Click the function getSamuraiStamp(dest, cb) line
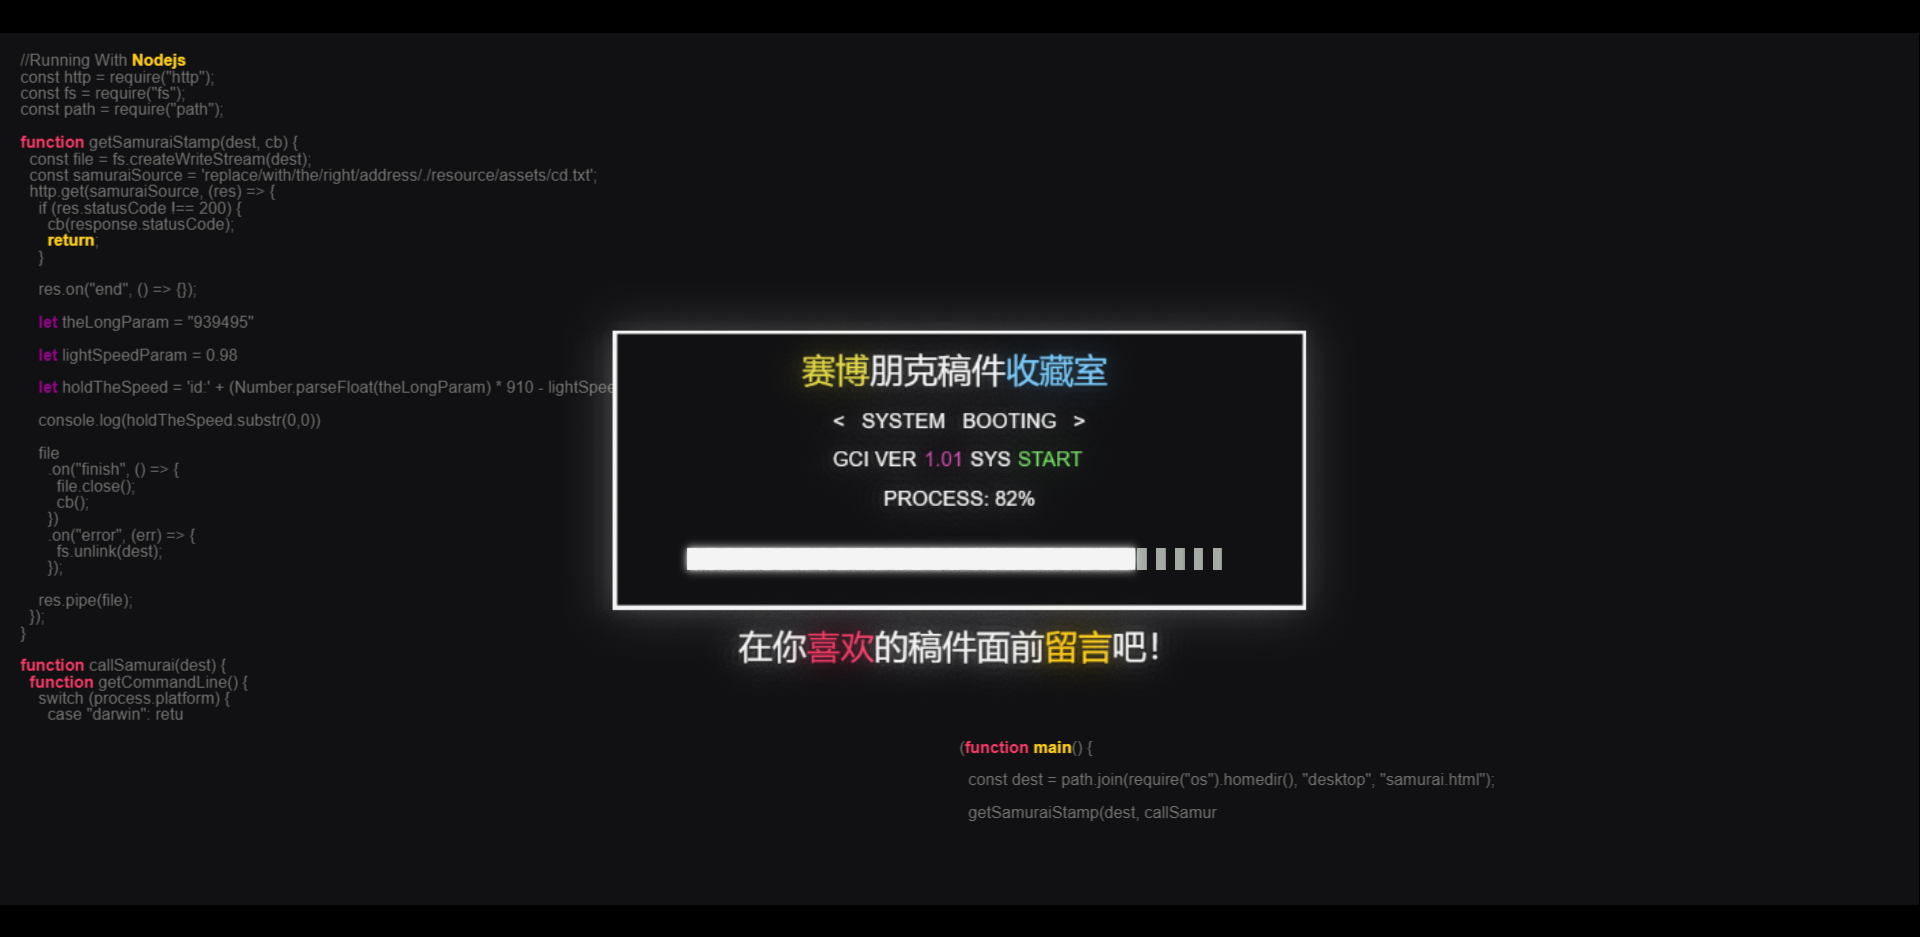This screenshot has height=937, width=1920. pyautogui.click(x=159, y=142)
